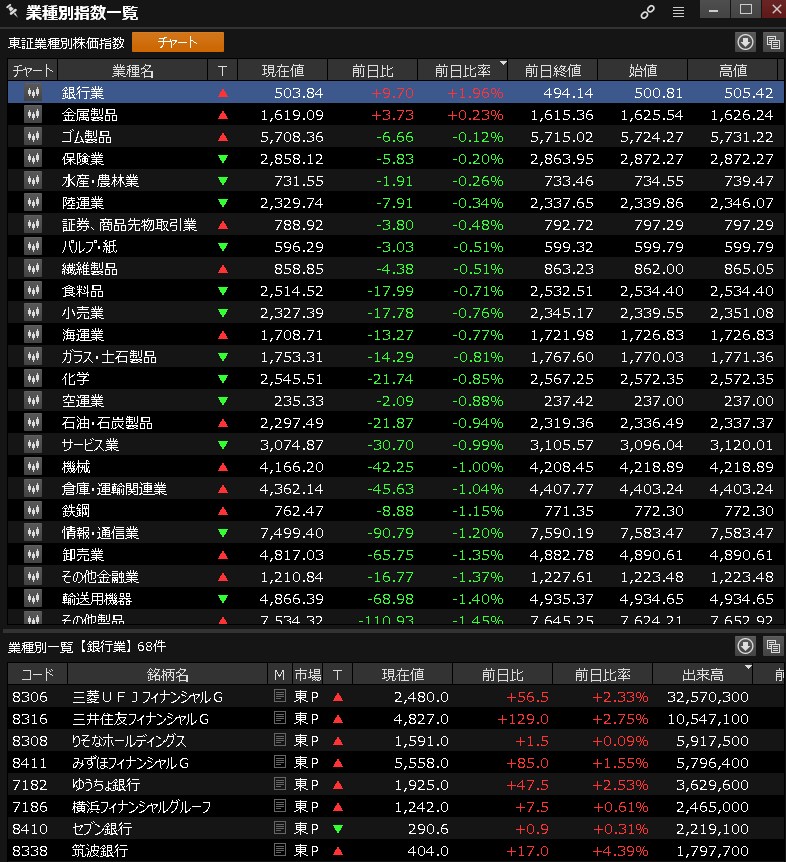The width and height of the screenshot is (786, 862).
Task: Open the hamburger menu in title bar
Action: pos(678,12)
